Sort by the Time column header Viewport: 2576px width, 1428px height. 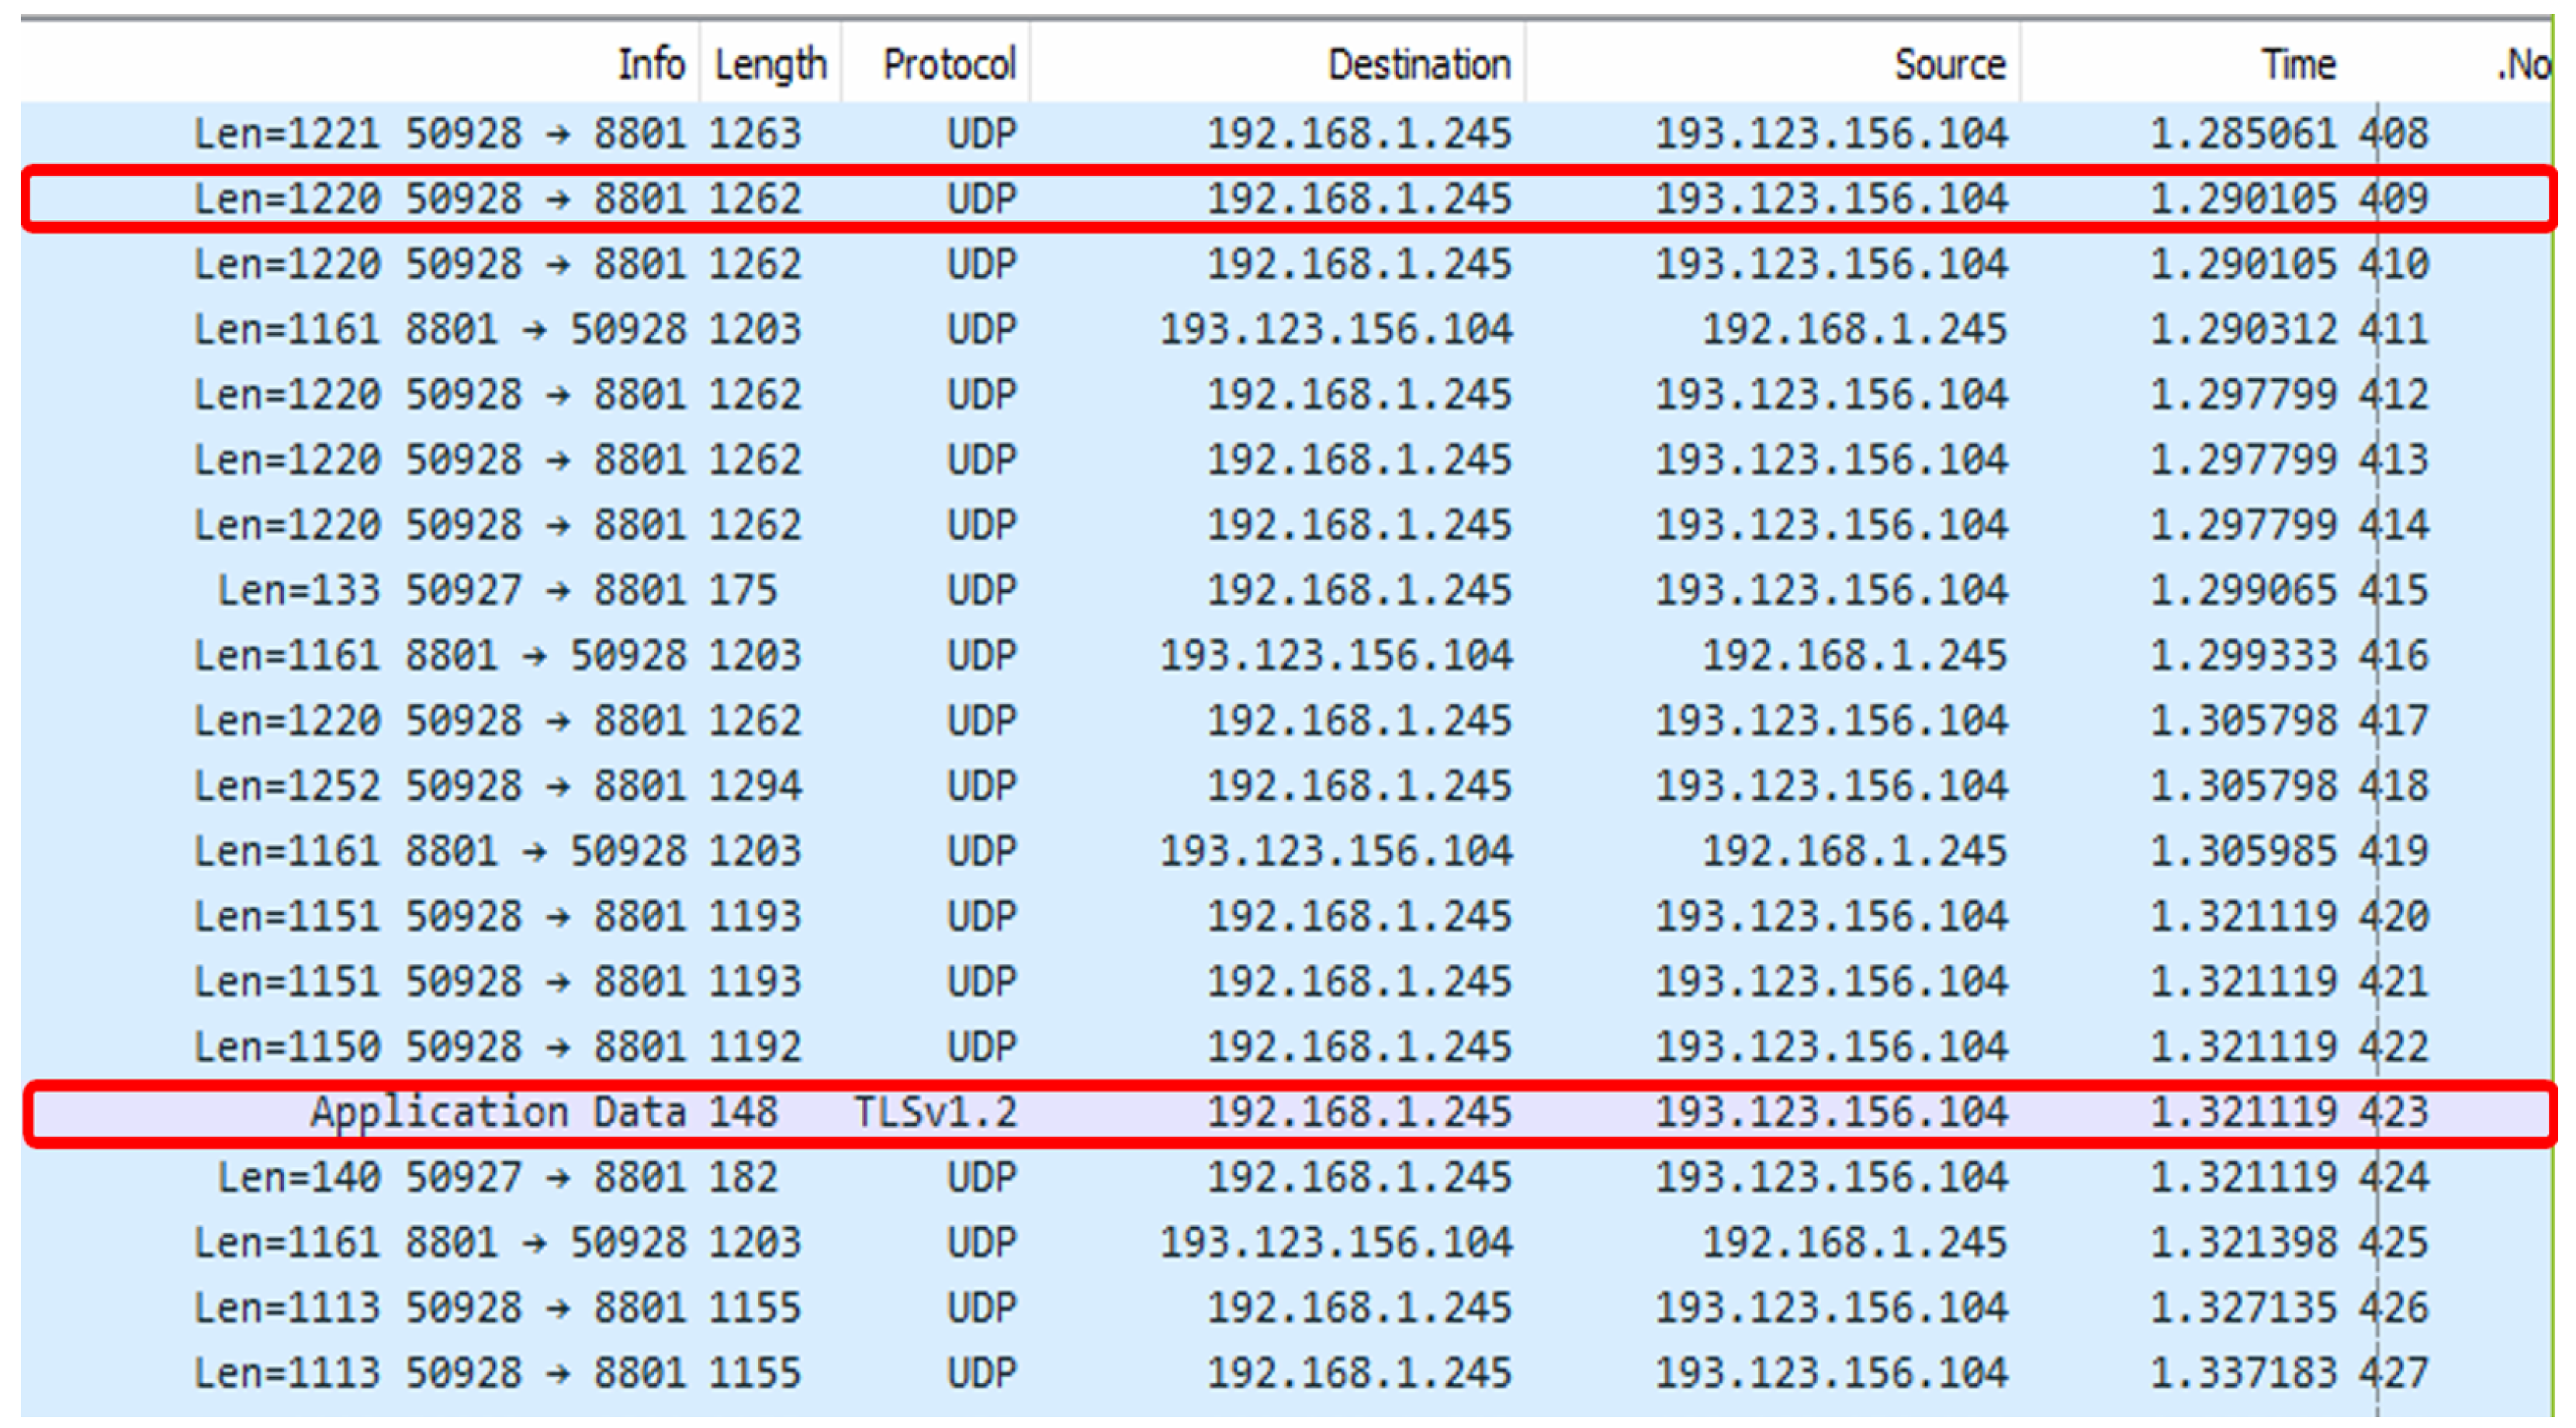(2298, 65)
